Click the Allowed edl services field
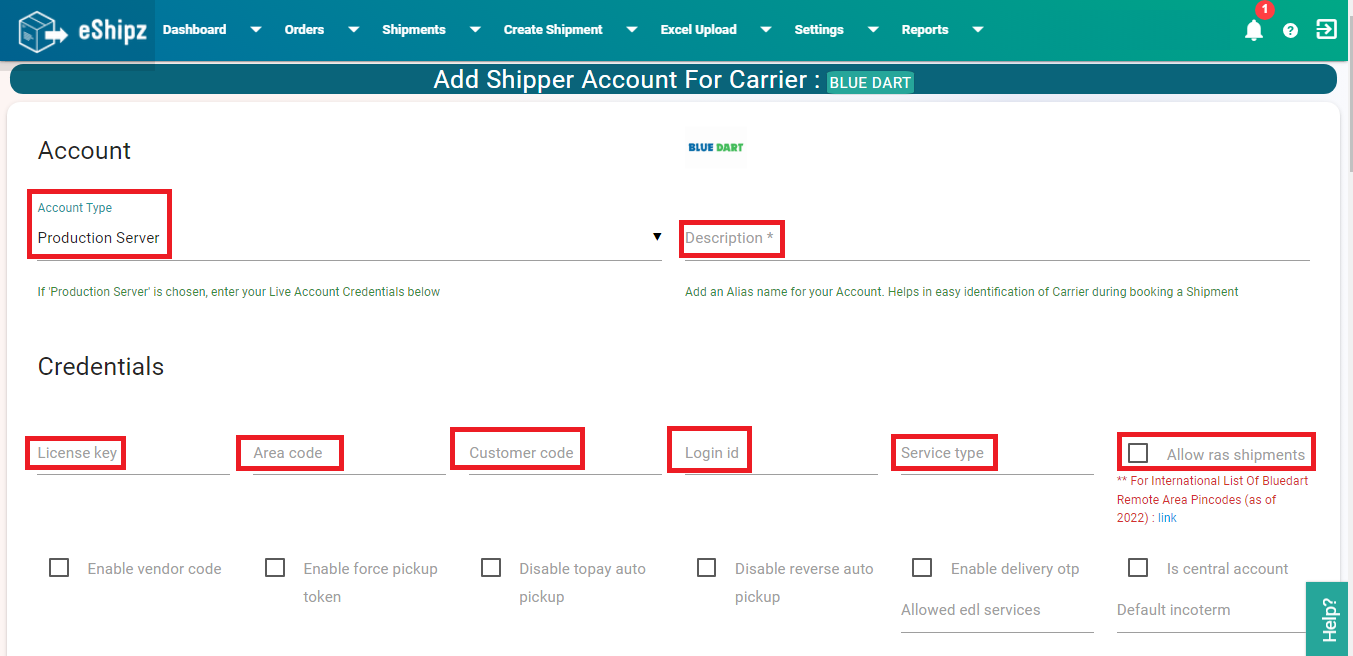 (997, 612)
